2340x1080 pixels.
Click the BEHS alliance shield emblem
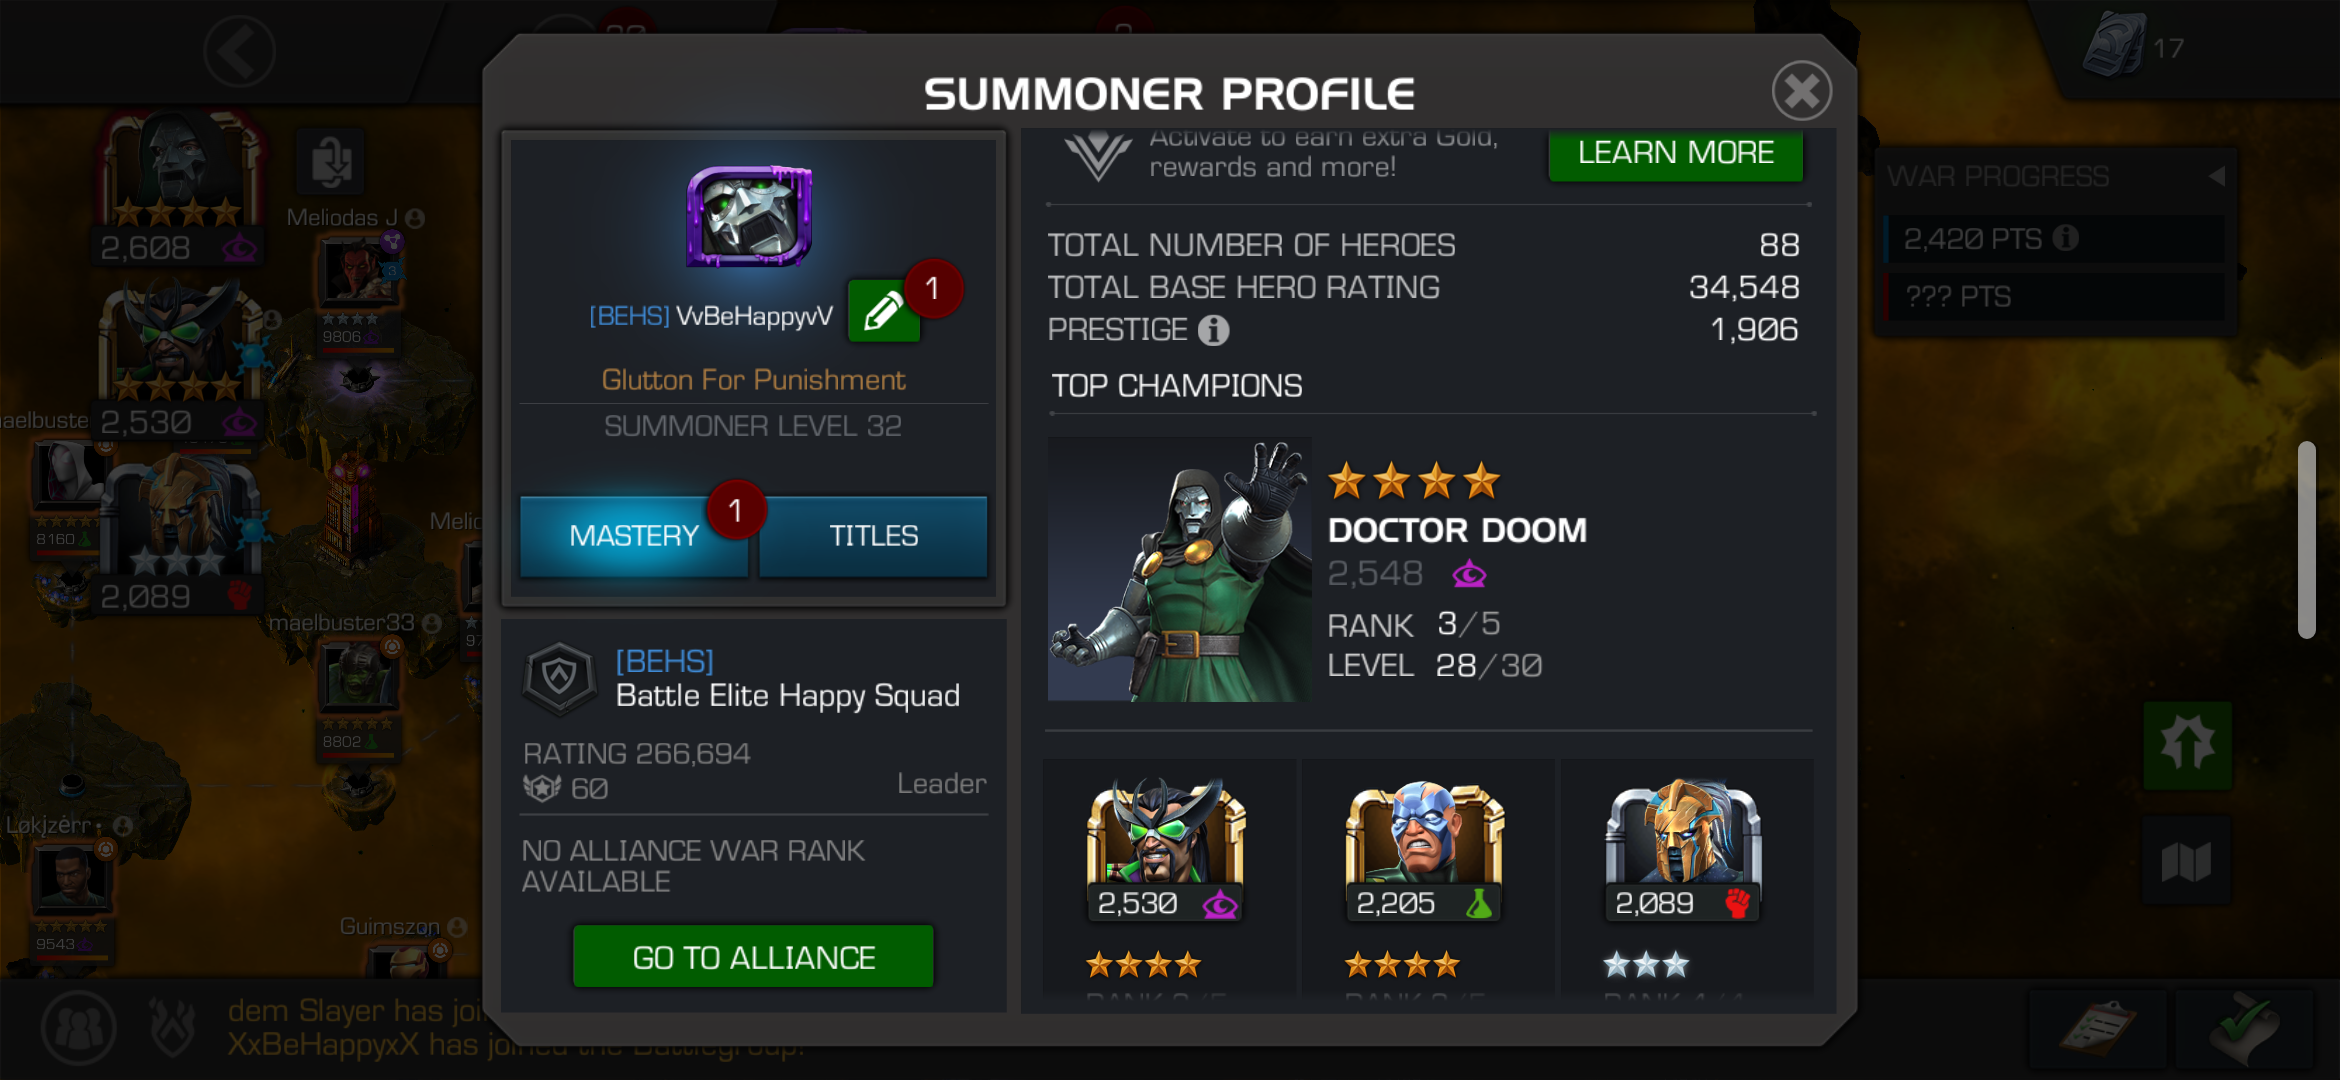coord(559,678)
